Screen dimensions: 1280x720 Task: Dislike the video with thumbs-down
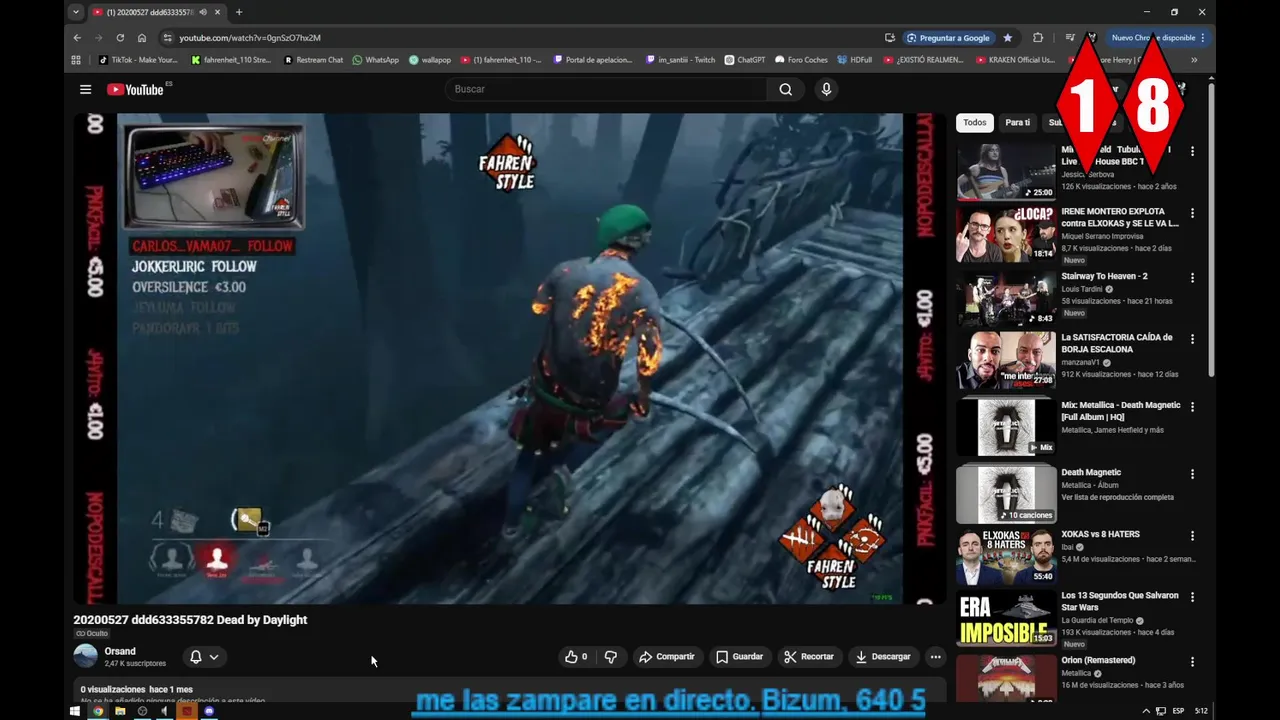coord(610,657)
